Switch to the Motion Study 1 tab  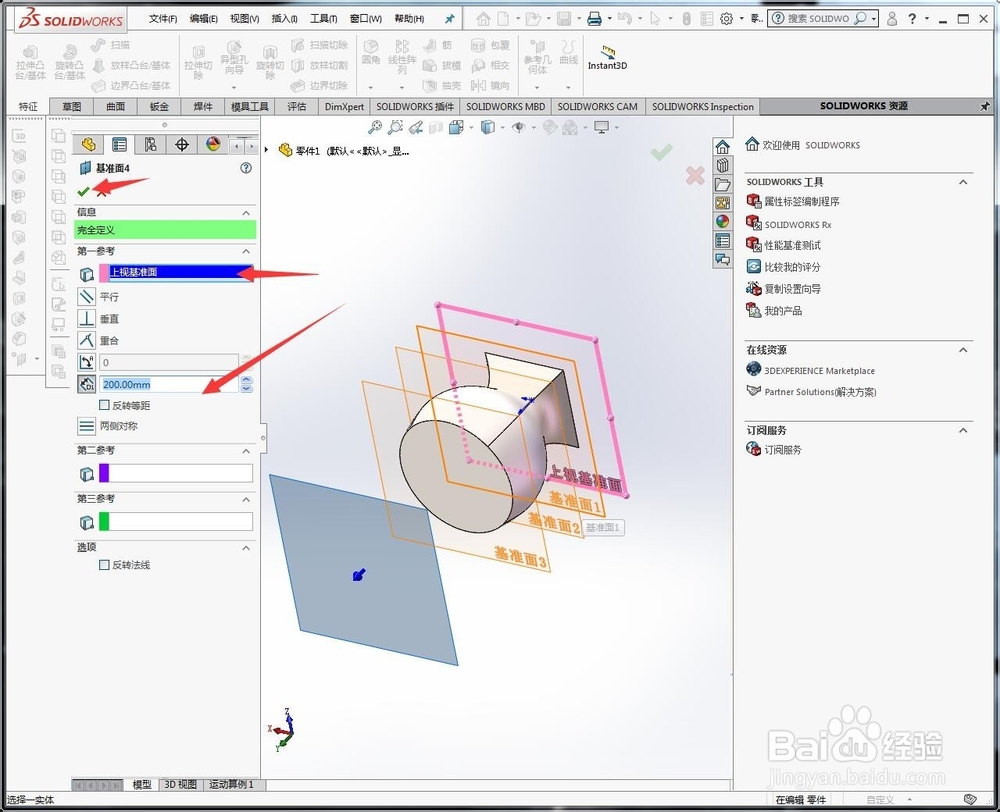tap(232, 784)
